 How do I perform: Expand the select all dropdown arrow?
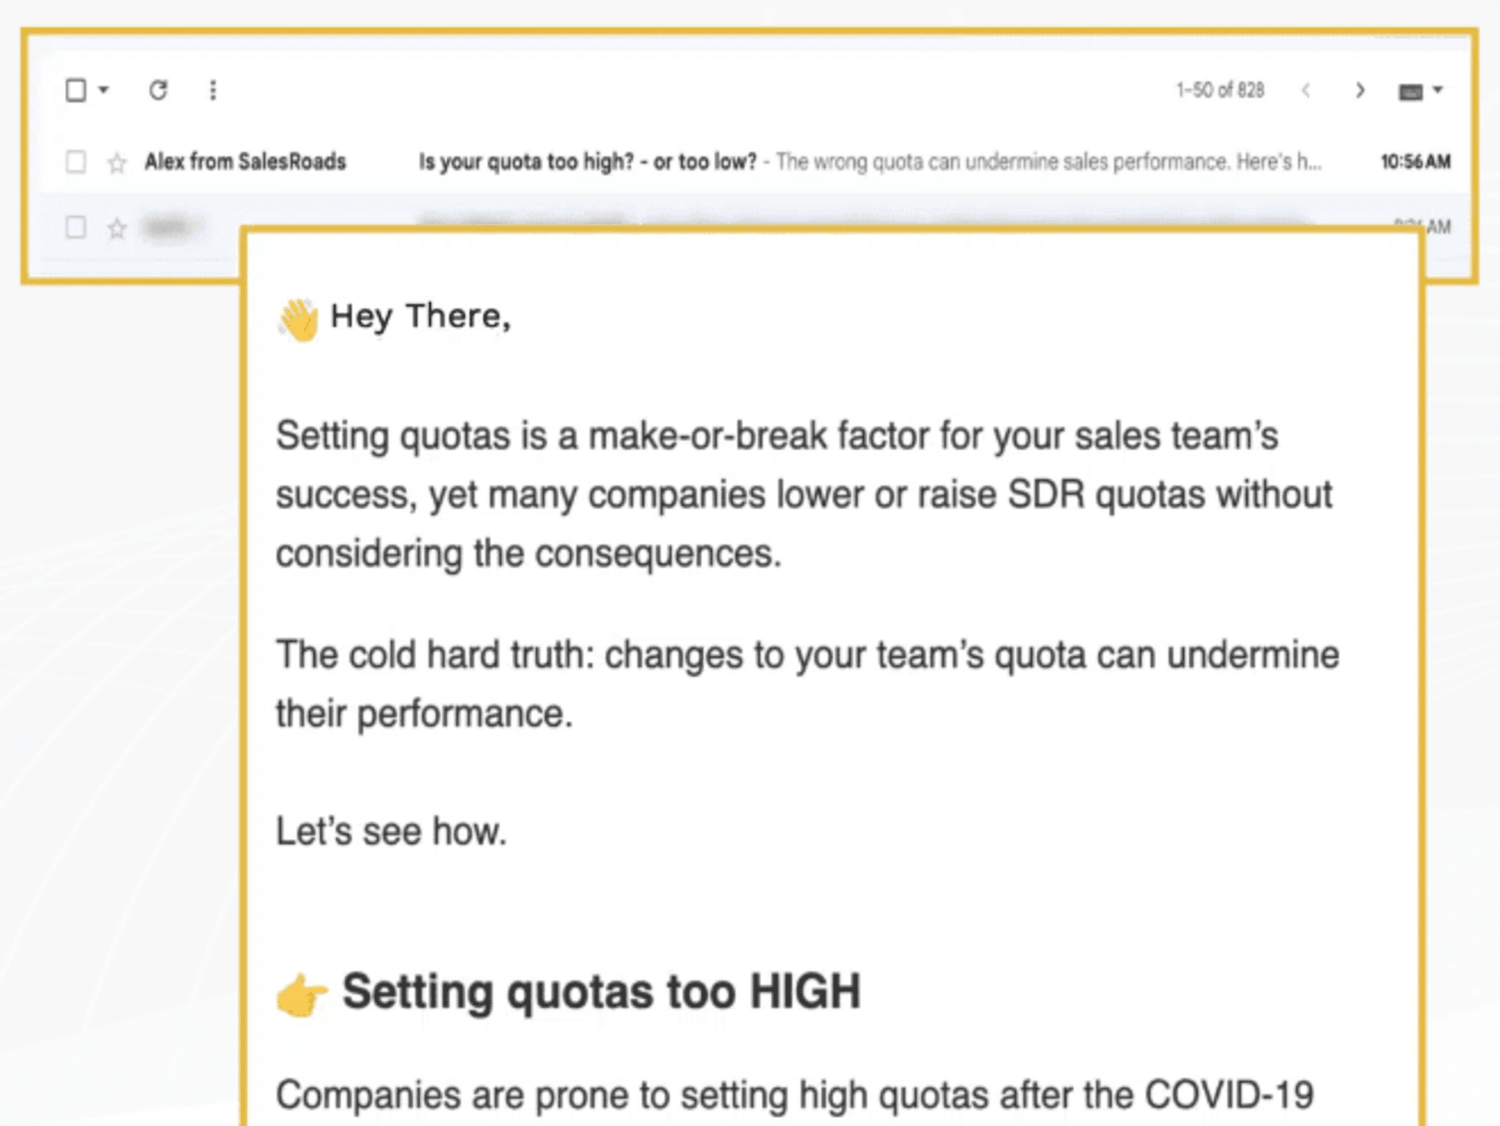[x=103, y=90]
